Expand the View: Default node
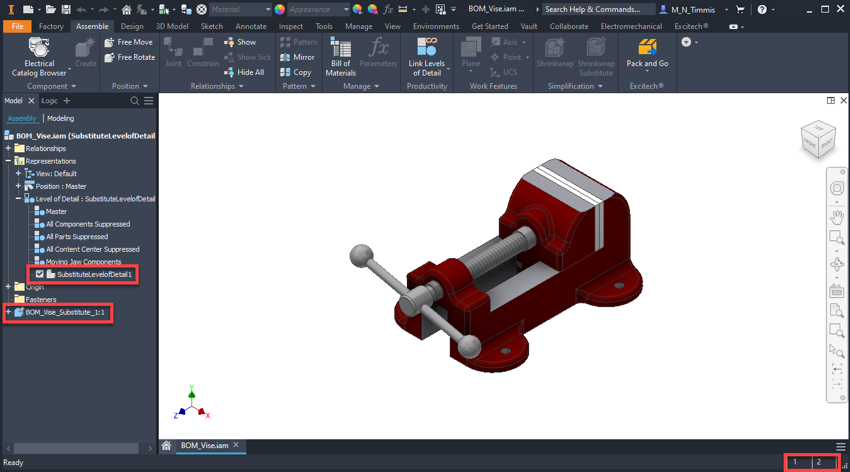850x472 pixels. click(x=18, y=173)
